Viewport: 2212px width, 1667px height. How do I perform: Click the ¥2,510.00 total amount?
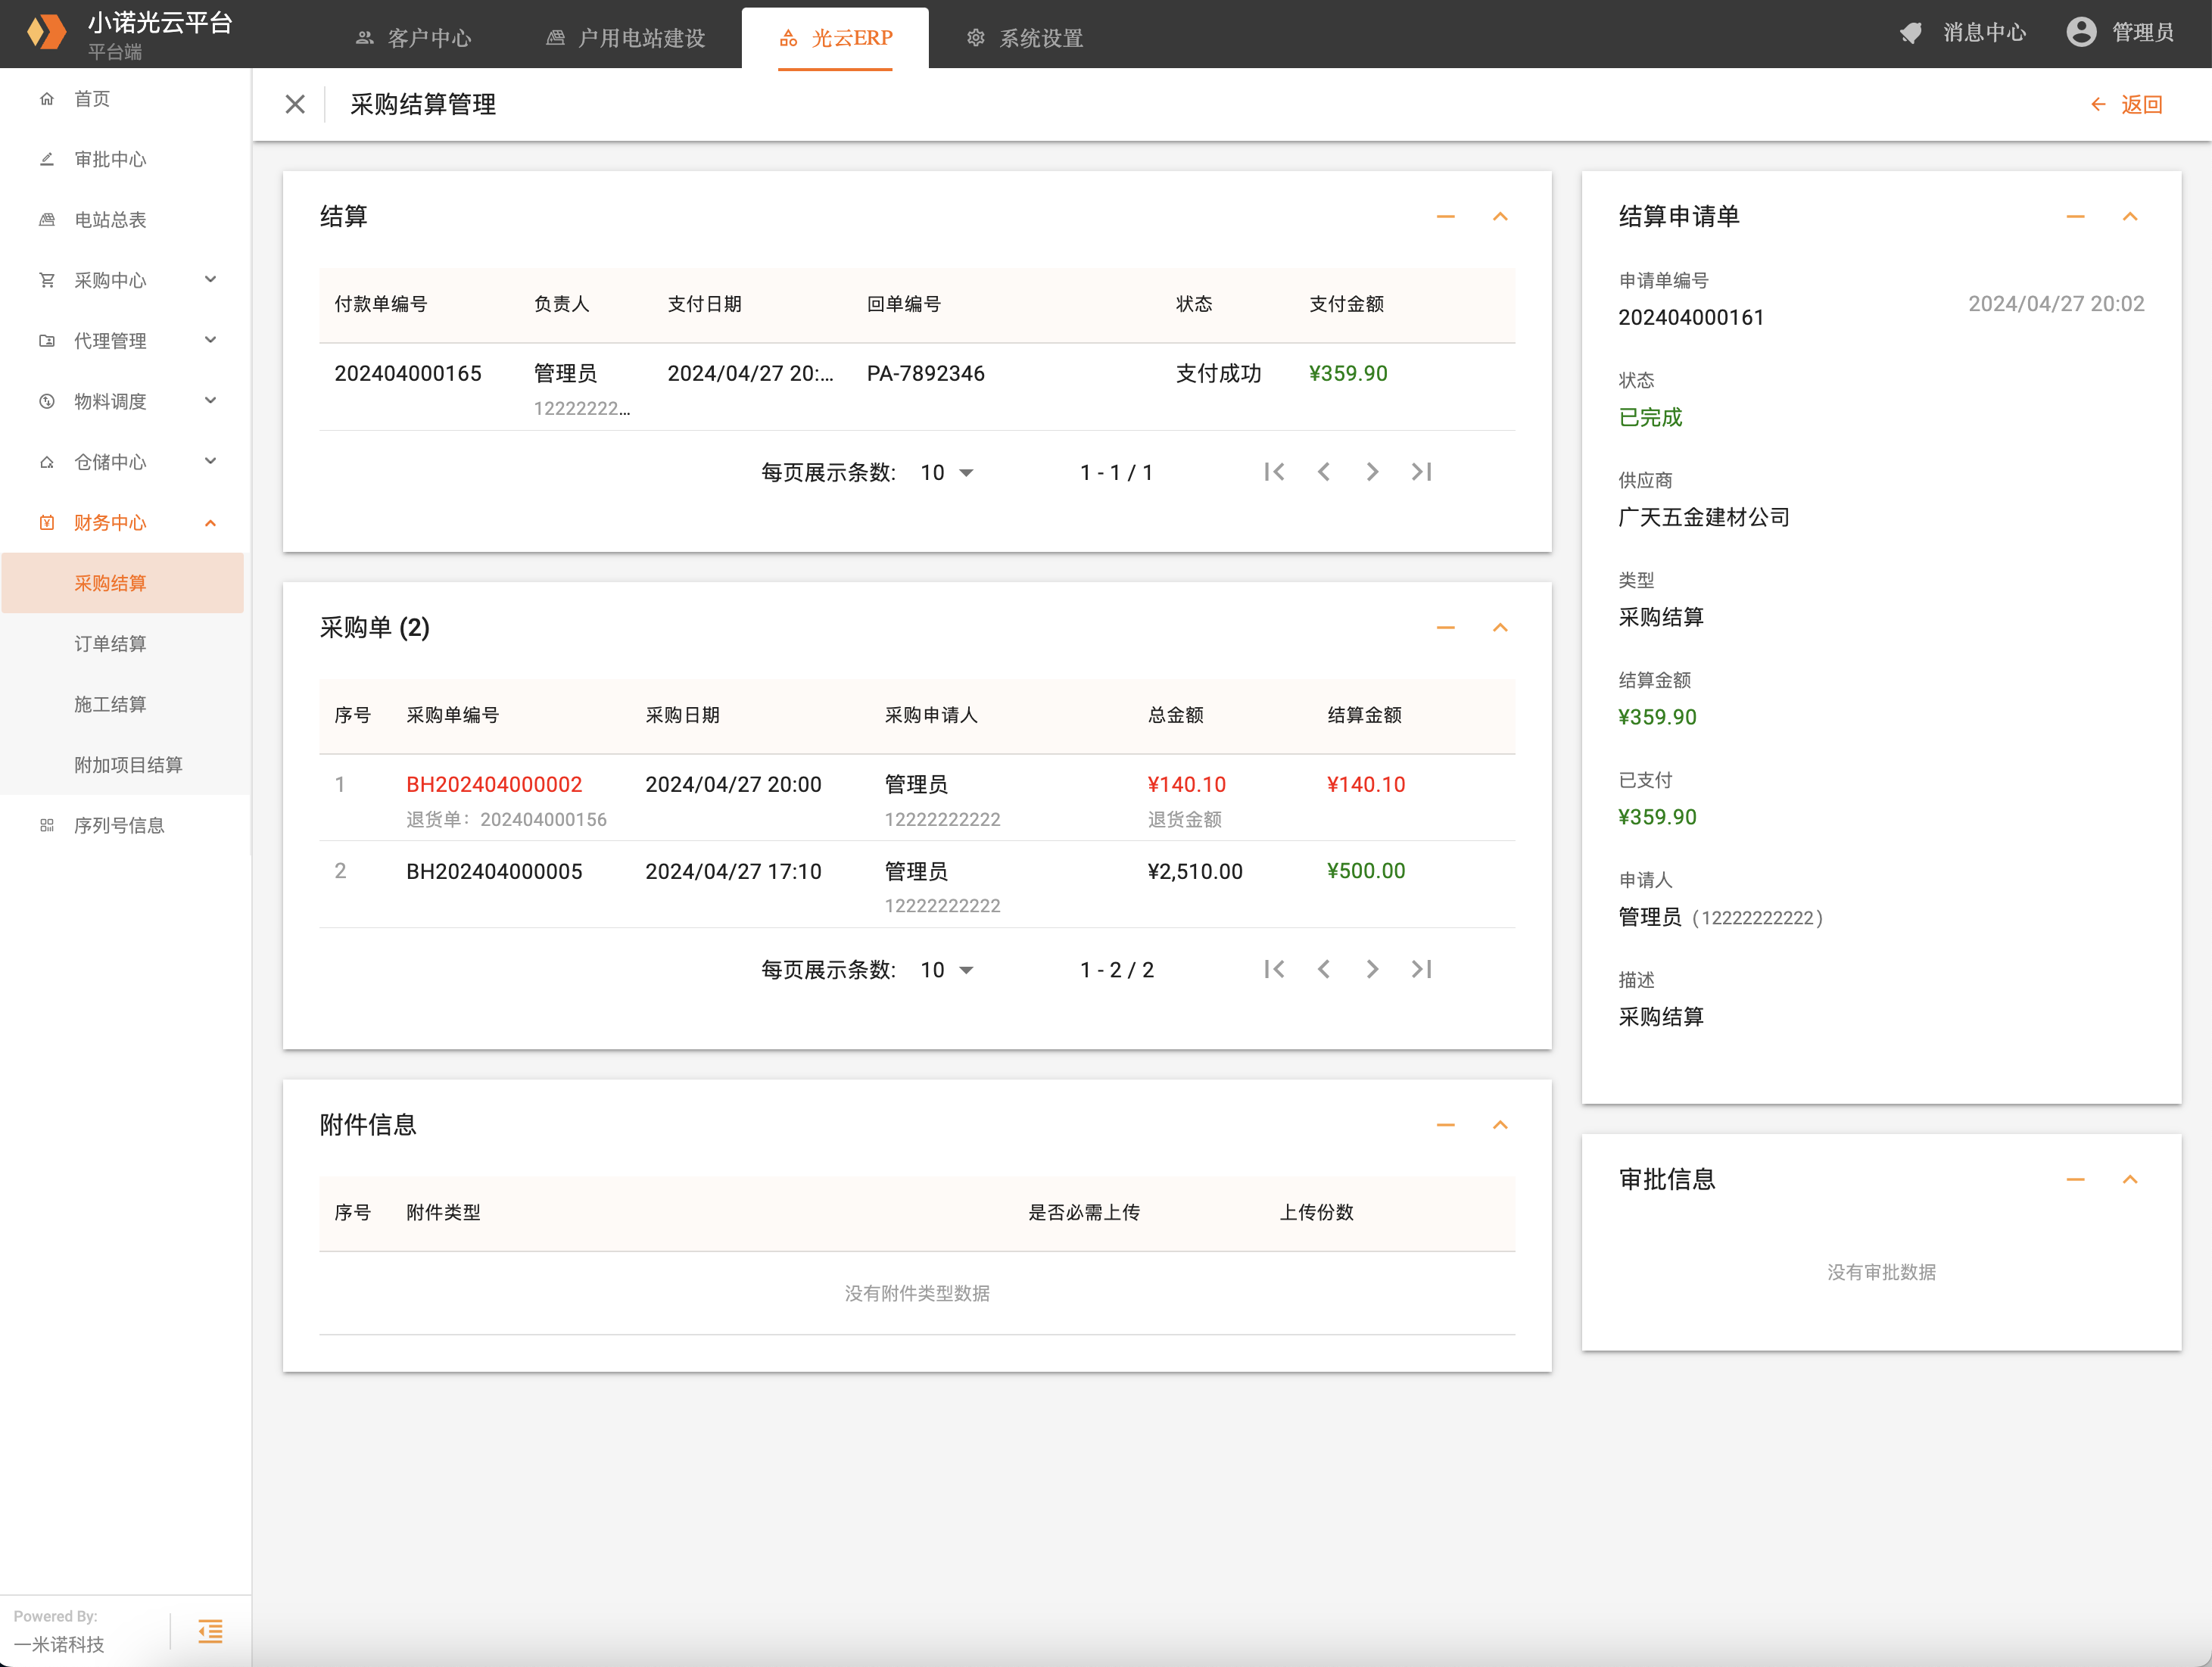(x=1195, y=872)
